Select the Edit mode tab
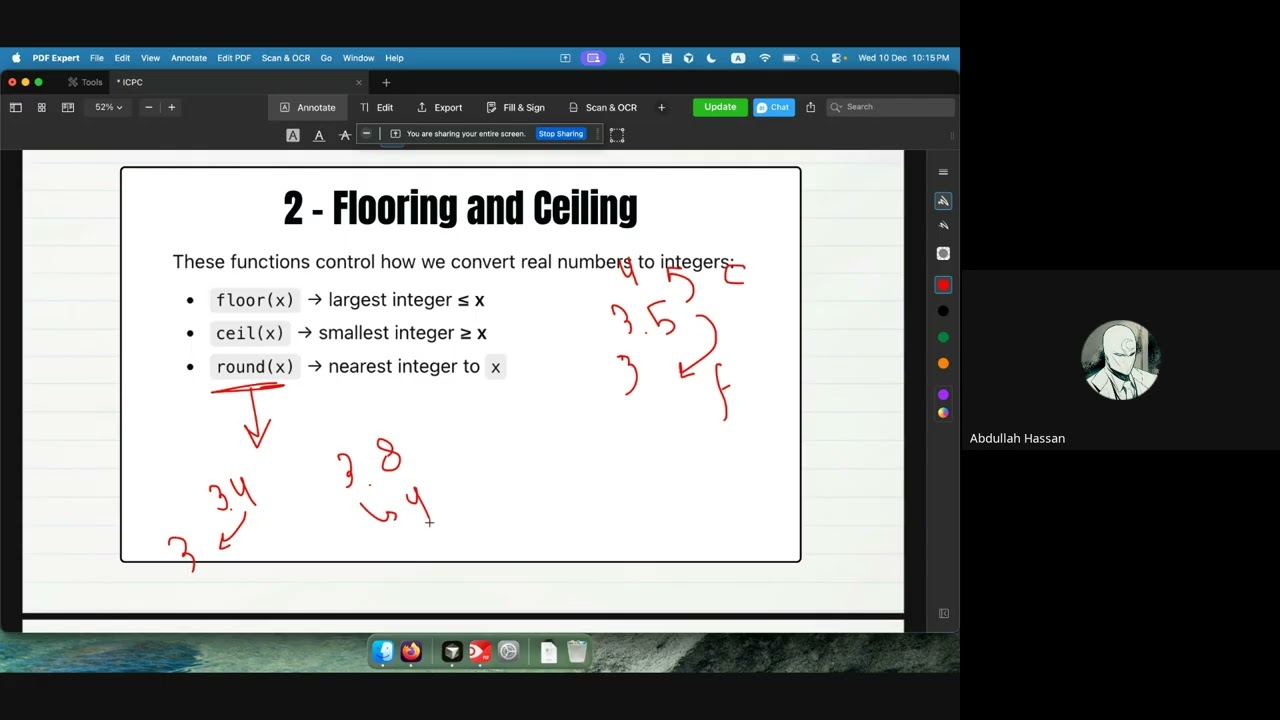1280x720 pixels. tap(376, 107)
